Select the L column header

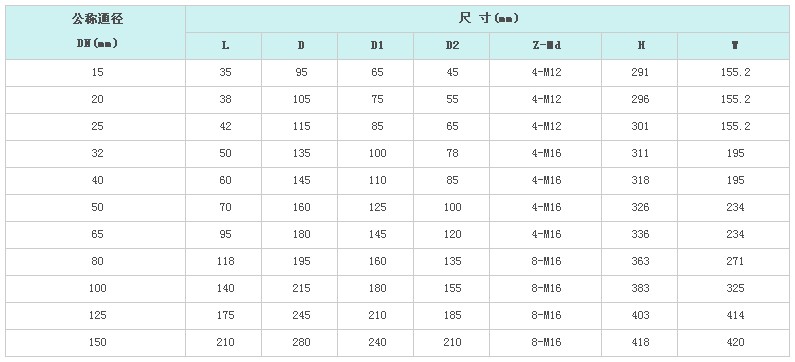[x=224, y=46]
